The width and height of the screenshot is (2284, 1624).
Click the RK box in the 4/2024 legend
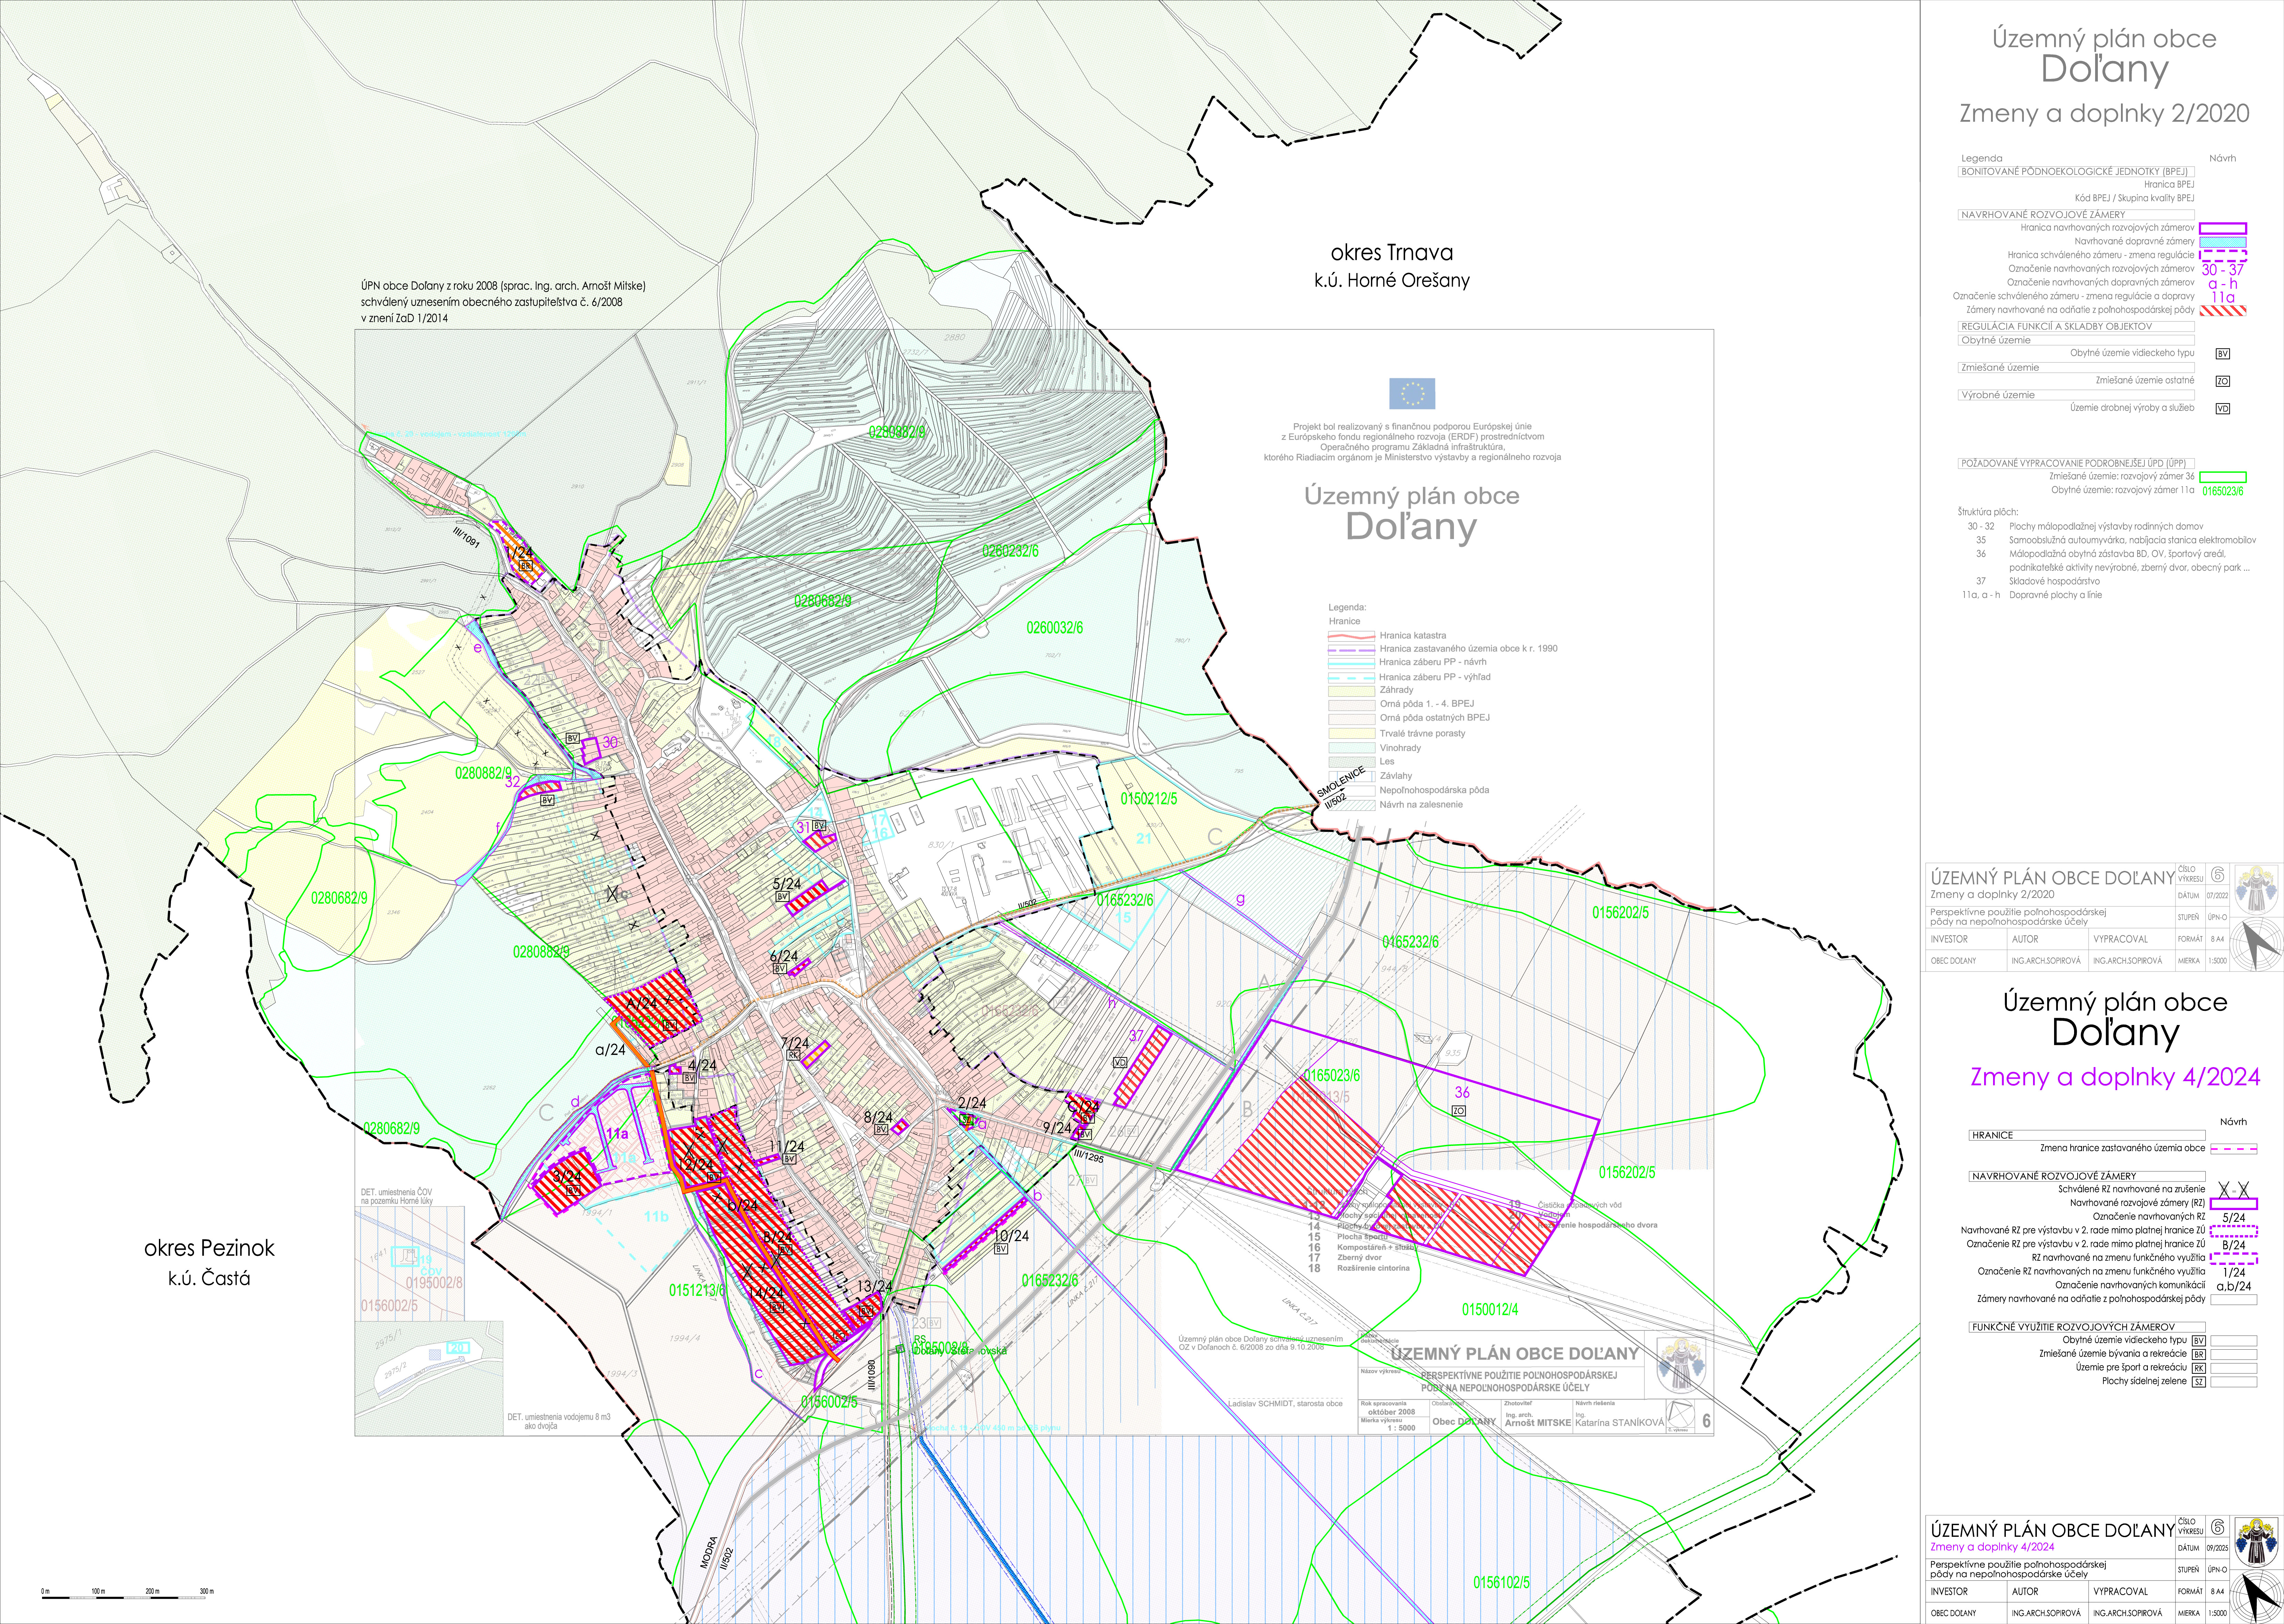click(x=2198, y=1368)
